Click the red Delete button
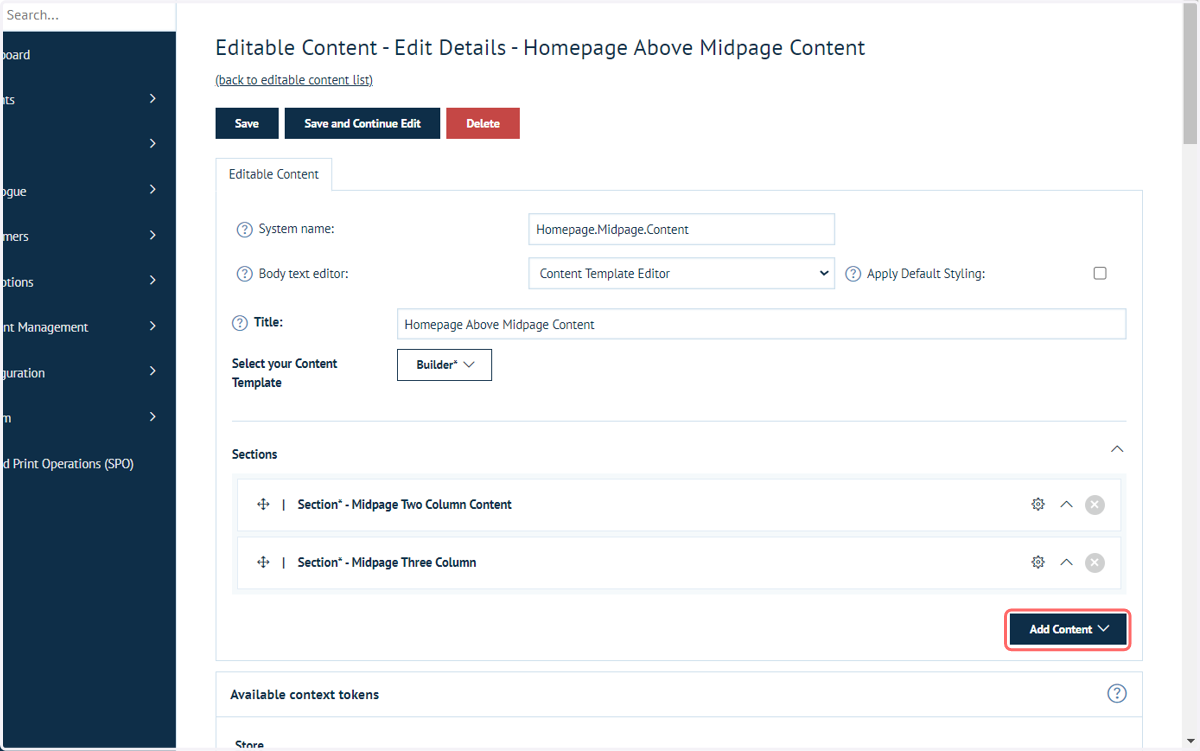 483,124
